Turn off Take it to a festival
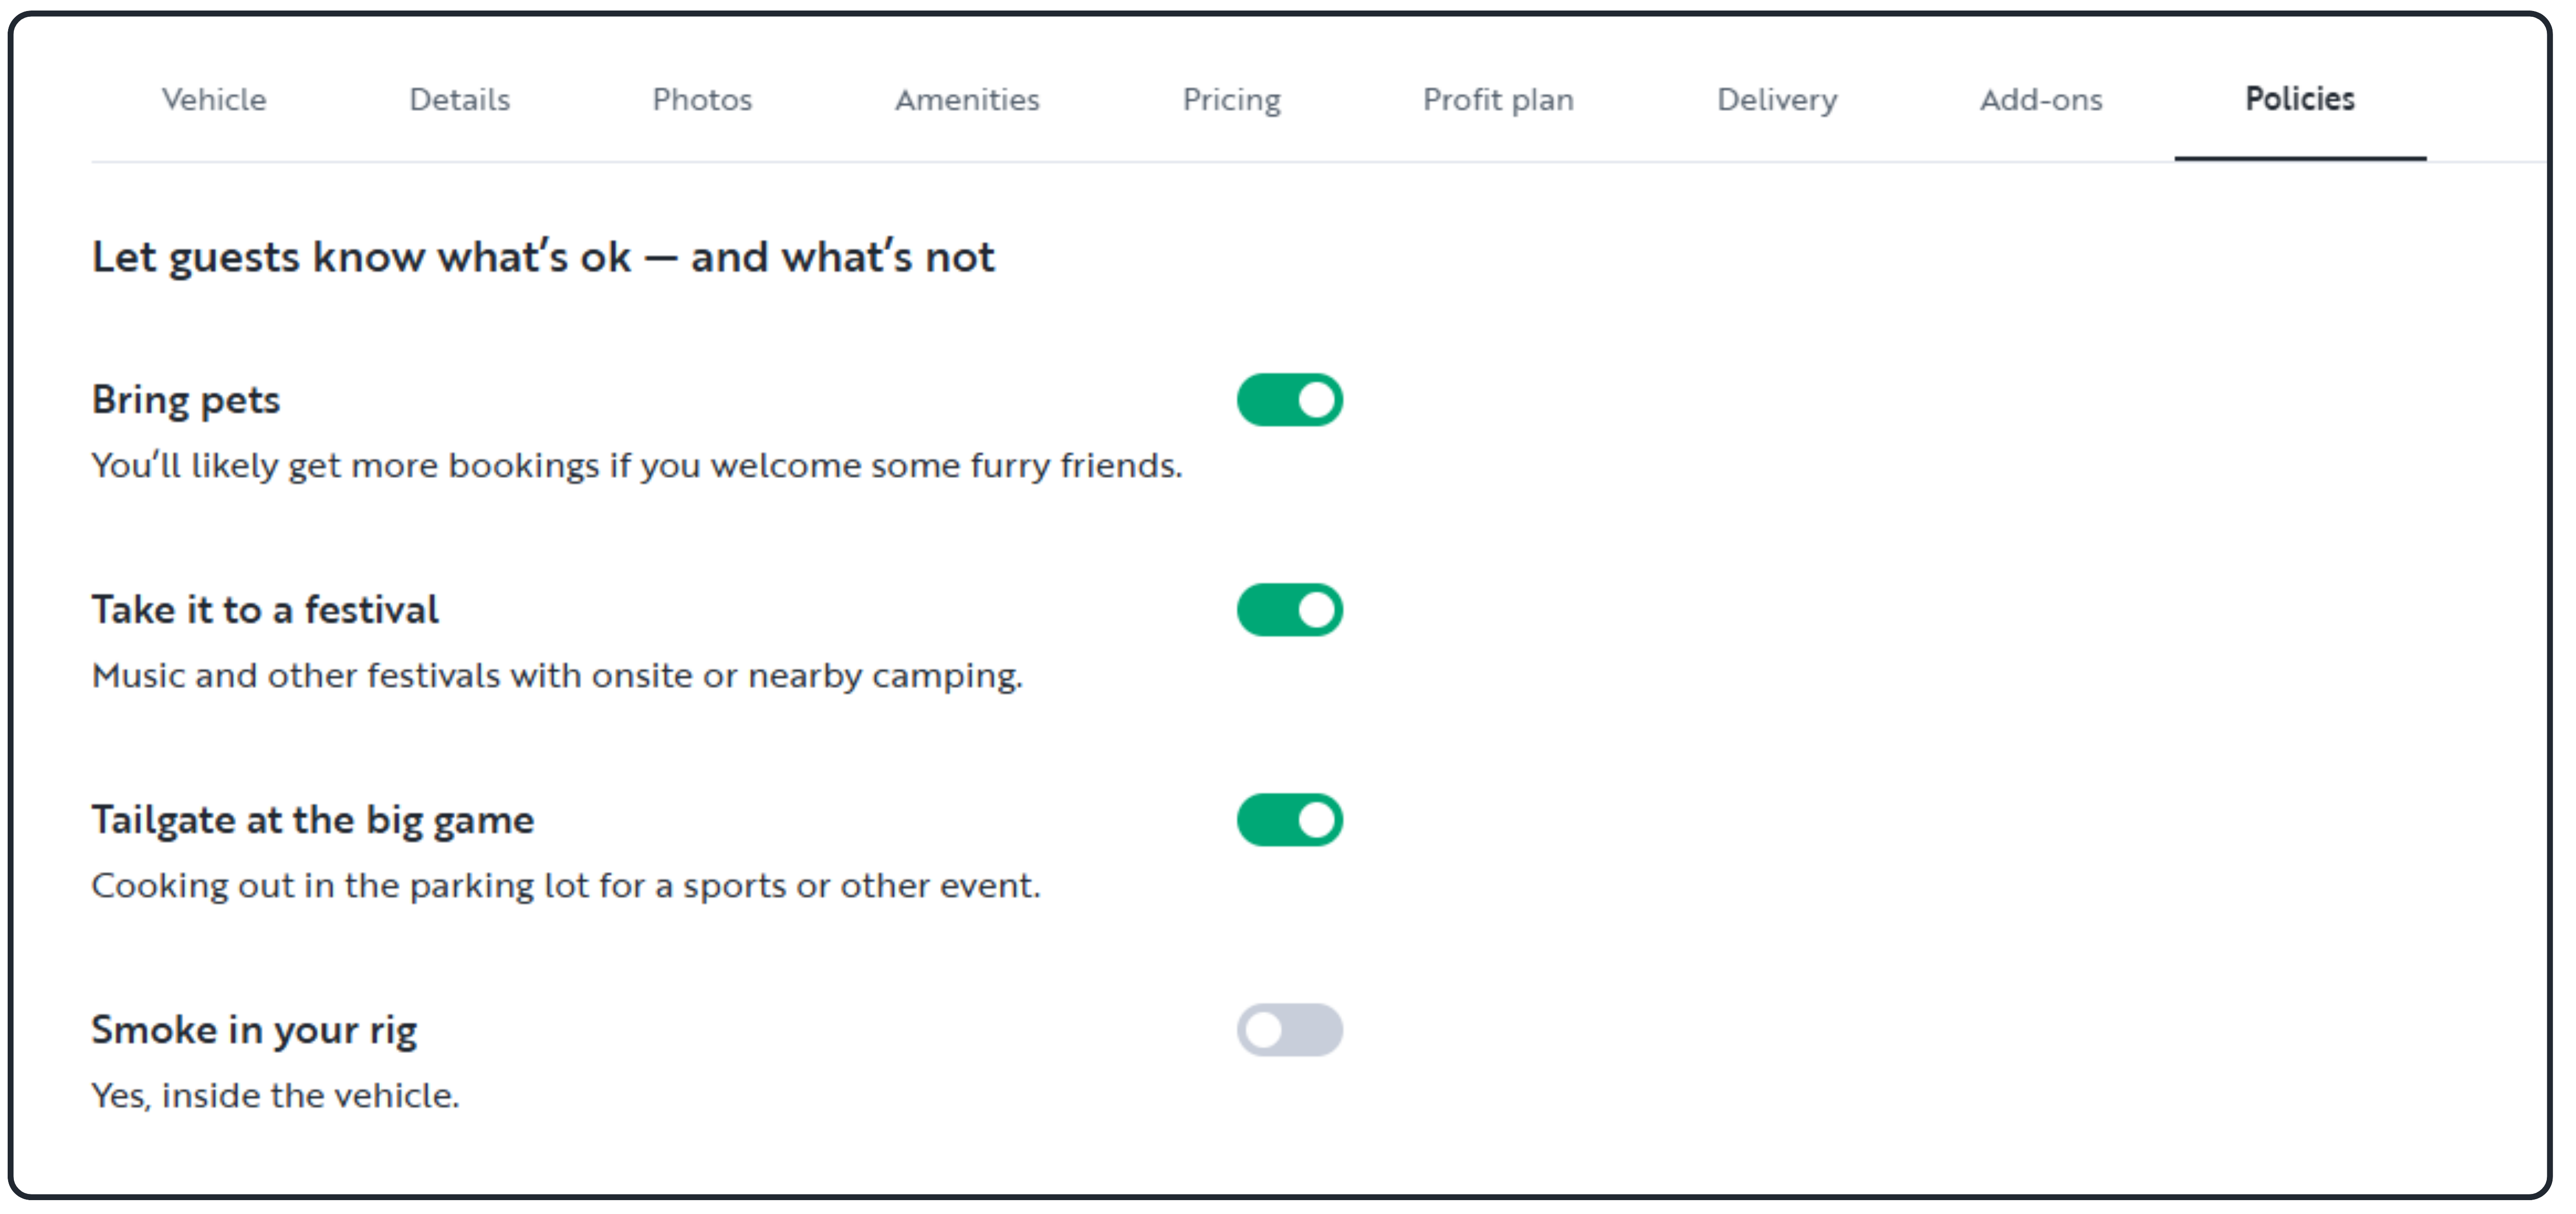 coord(1289,610)
